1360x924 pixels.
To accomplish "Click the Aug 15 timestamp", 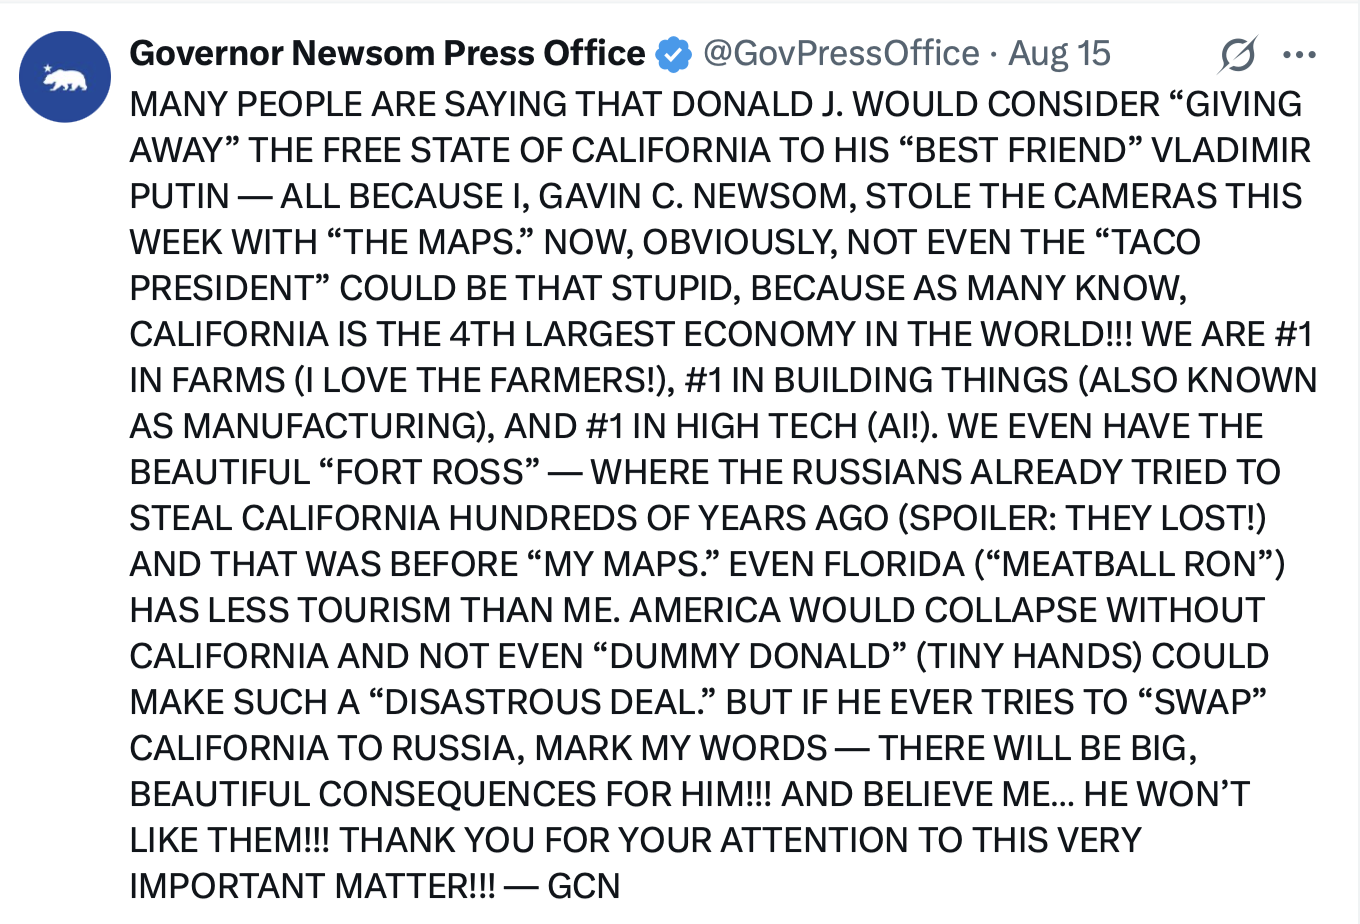I will (x=1059, y=53).
